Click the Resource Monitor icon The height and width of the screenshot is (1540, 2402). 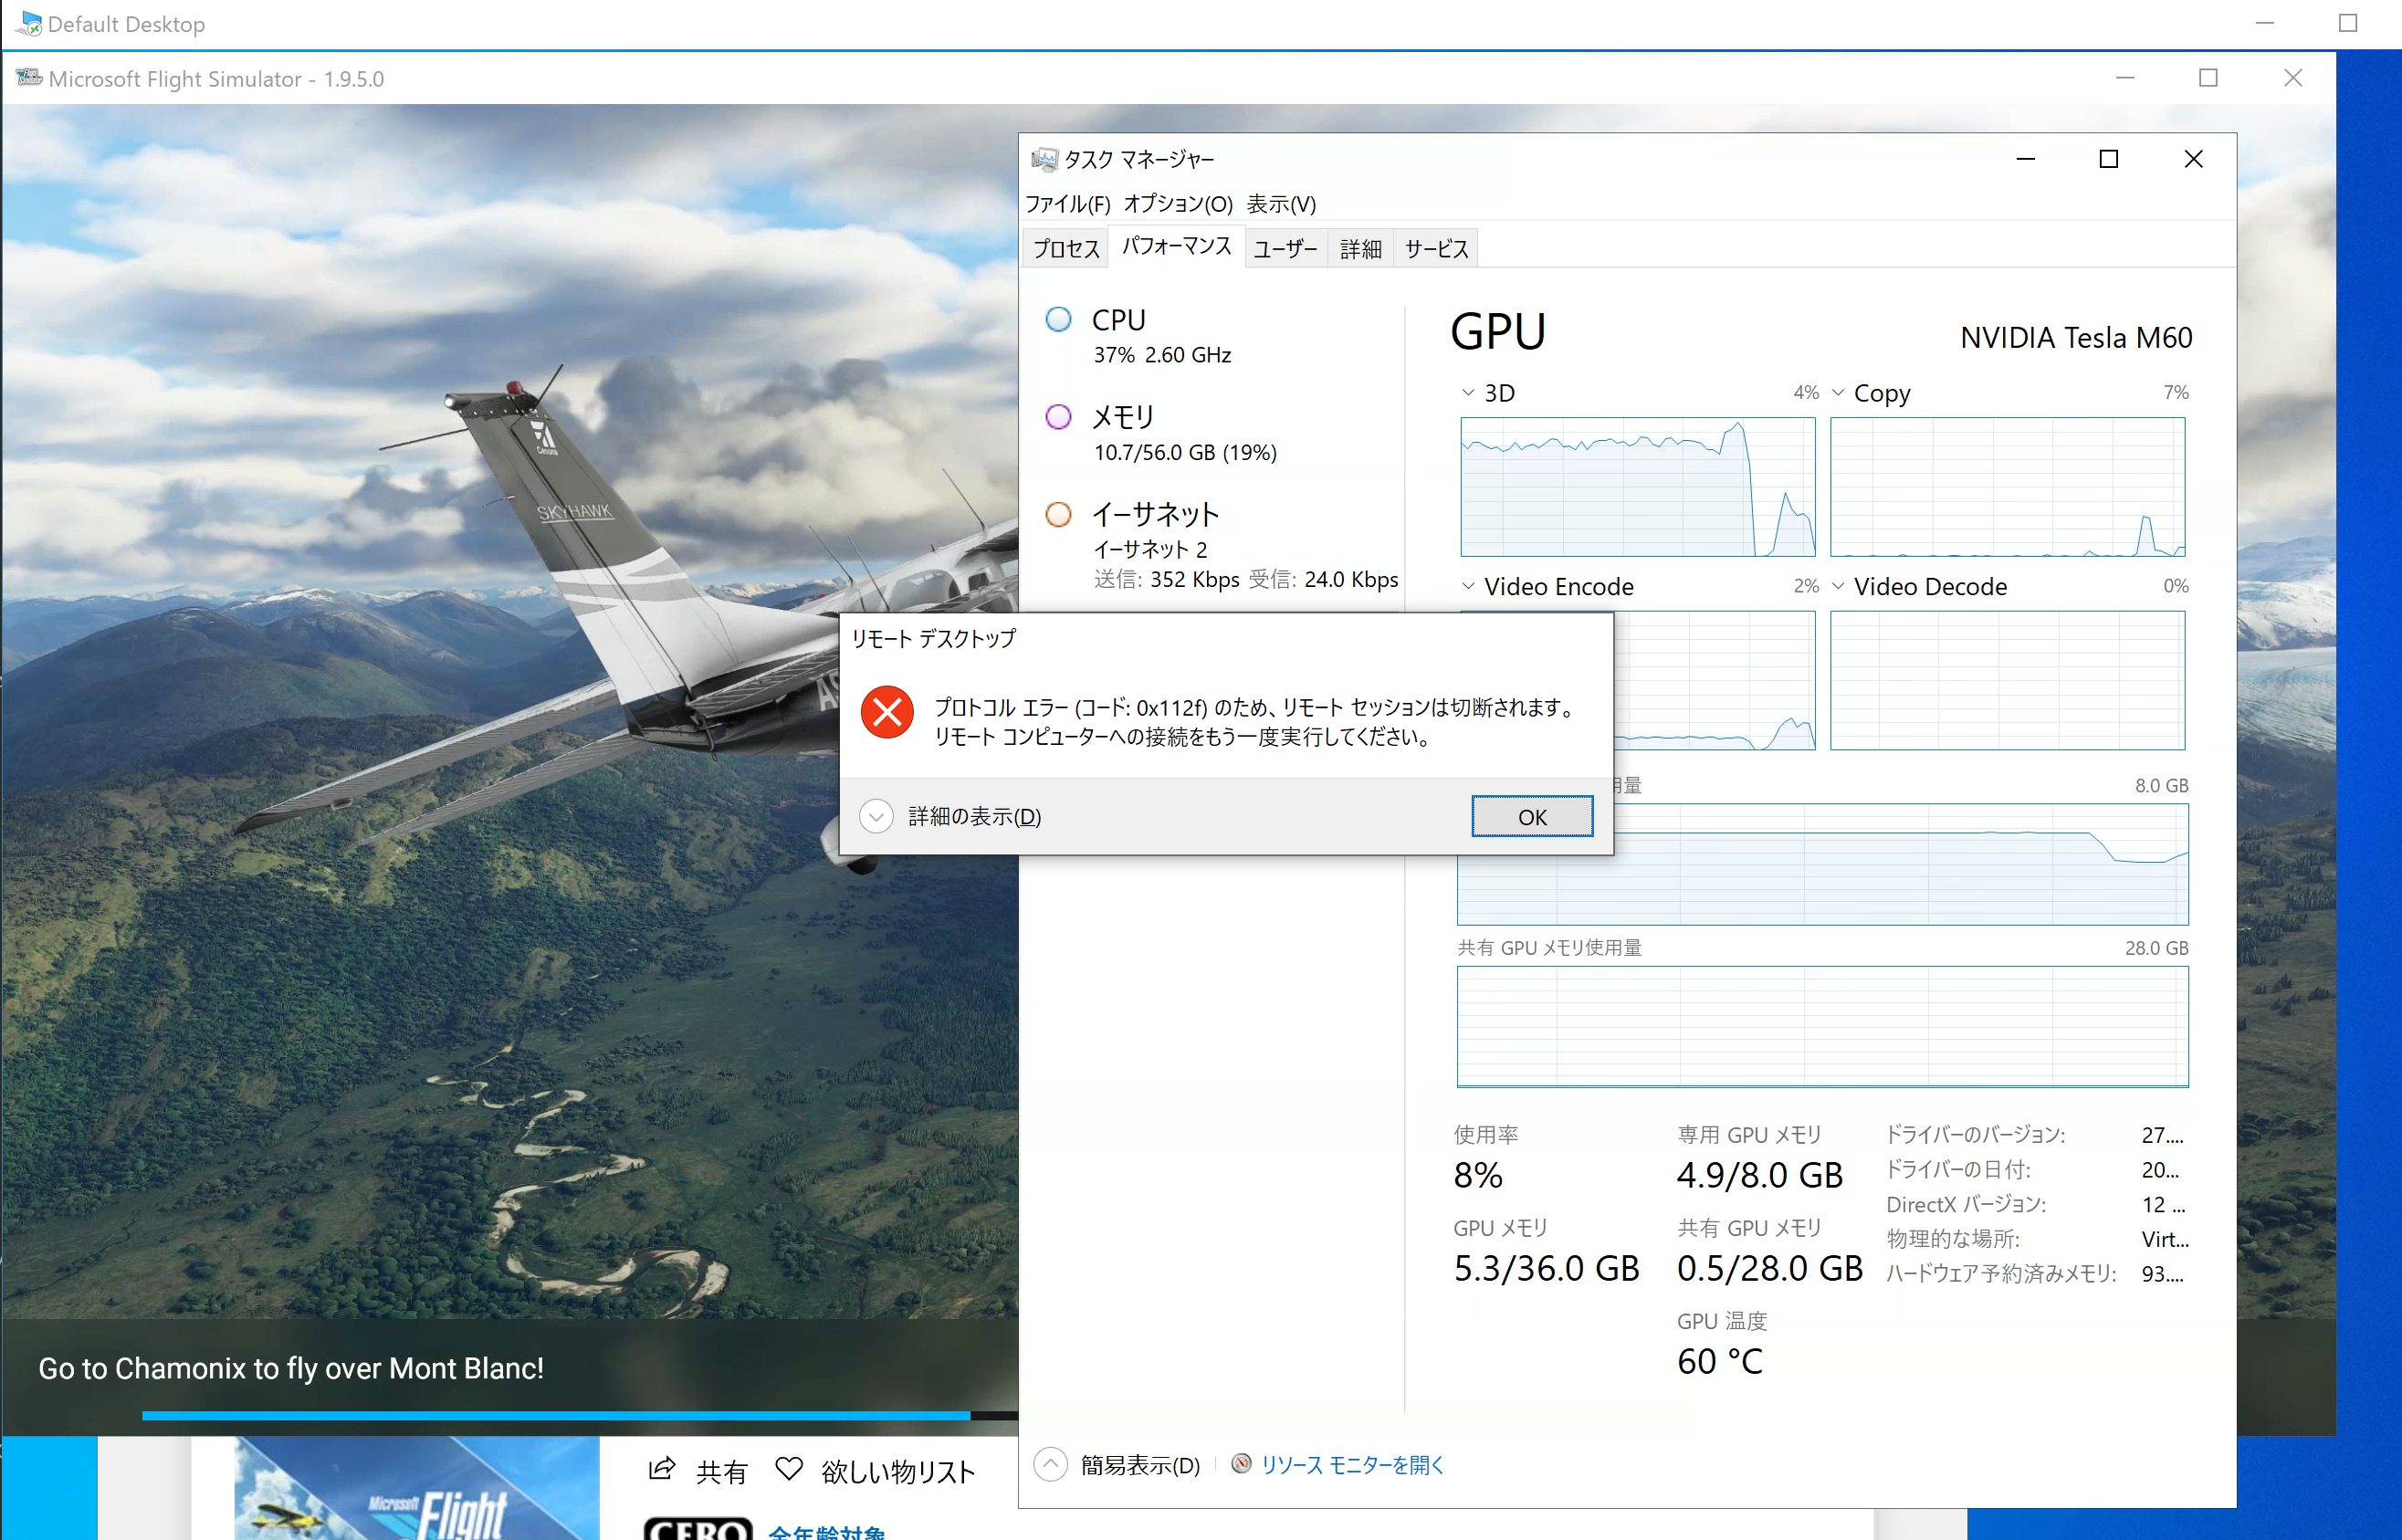click(1241, 1464)
